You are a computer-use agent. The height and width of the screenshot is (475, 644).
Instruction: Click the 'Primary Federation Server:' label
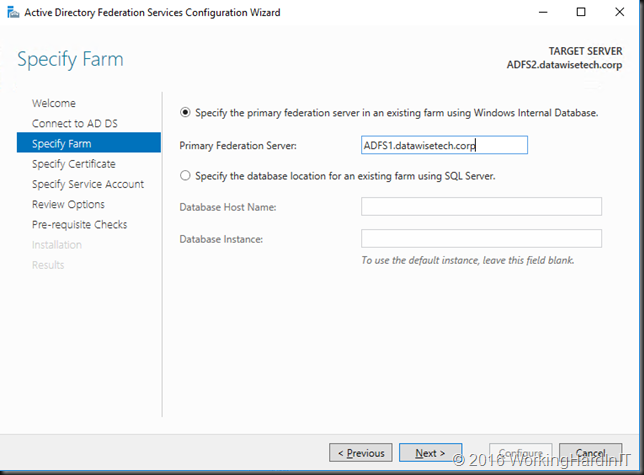[x=238, y=145]
